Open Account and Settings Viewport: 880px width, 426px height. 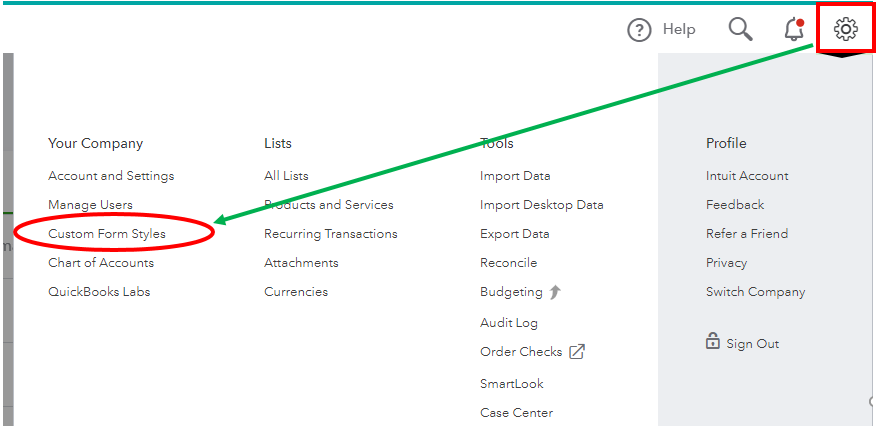point(111,176)
